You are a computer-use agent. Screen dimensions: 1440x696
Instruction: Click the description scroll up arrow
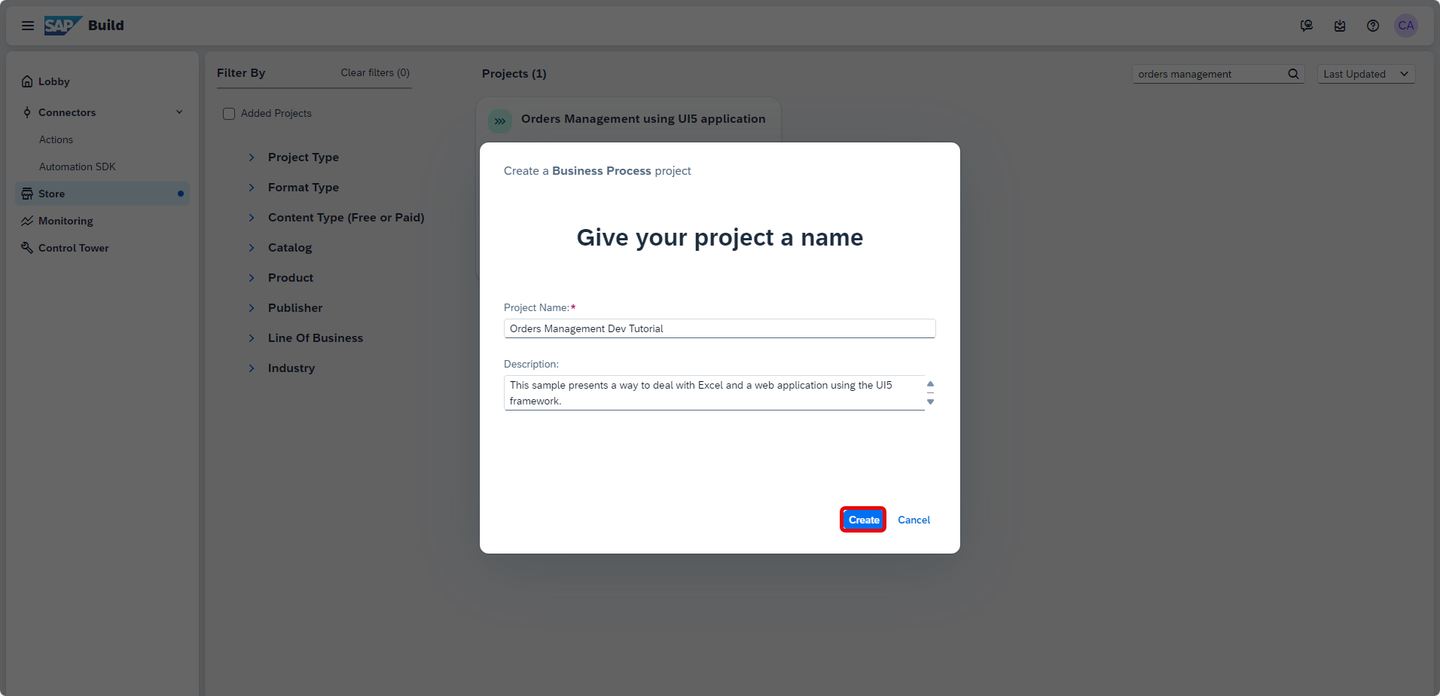930,384
